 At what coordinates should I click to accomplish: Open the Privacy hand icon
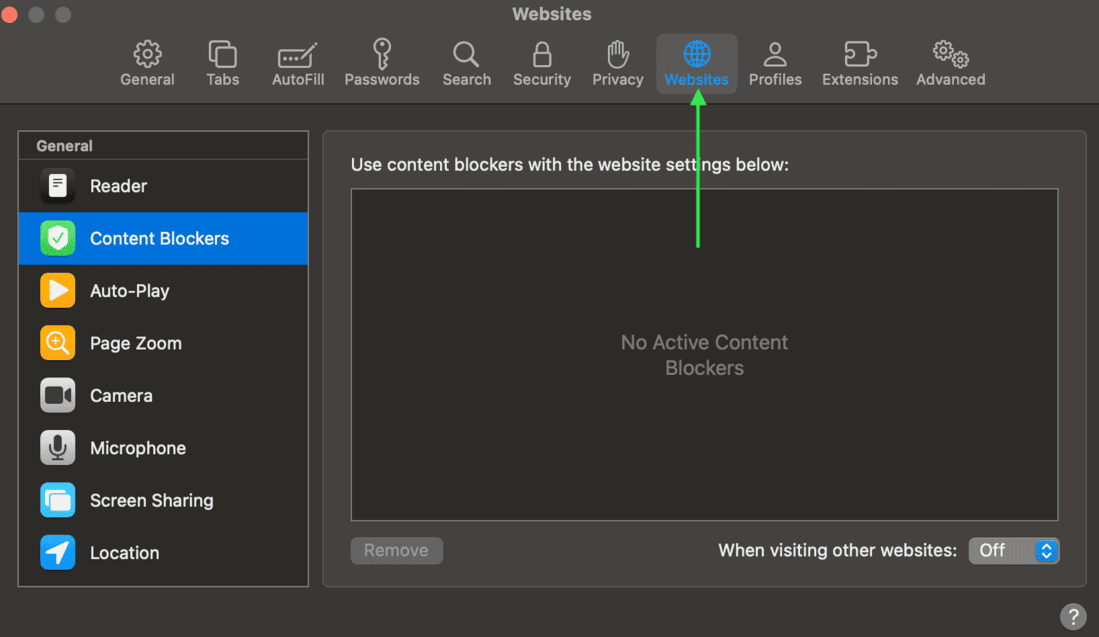(617, 54)
